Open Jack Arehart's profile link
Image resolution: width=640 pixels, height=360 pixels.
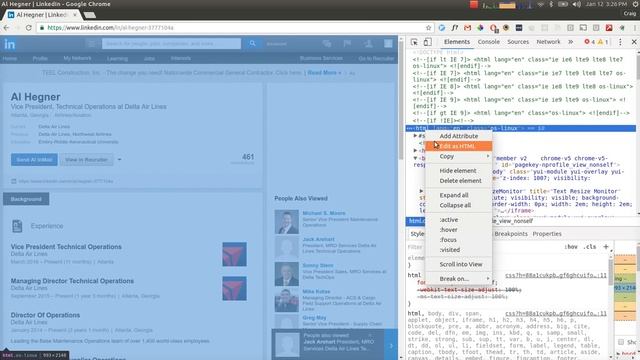click(318, 239)
